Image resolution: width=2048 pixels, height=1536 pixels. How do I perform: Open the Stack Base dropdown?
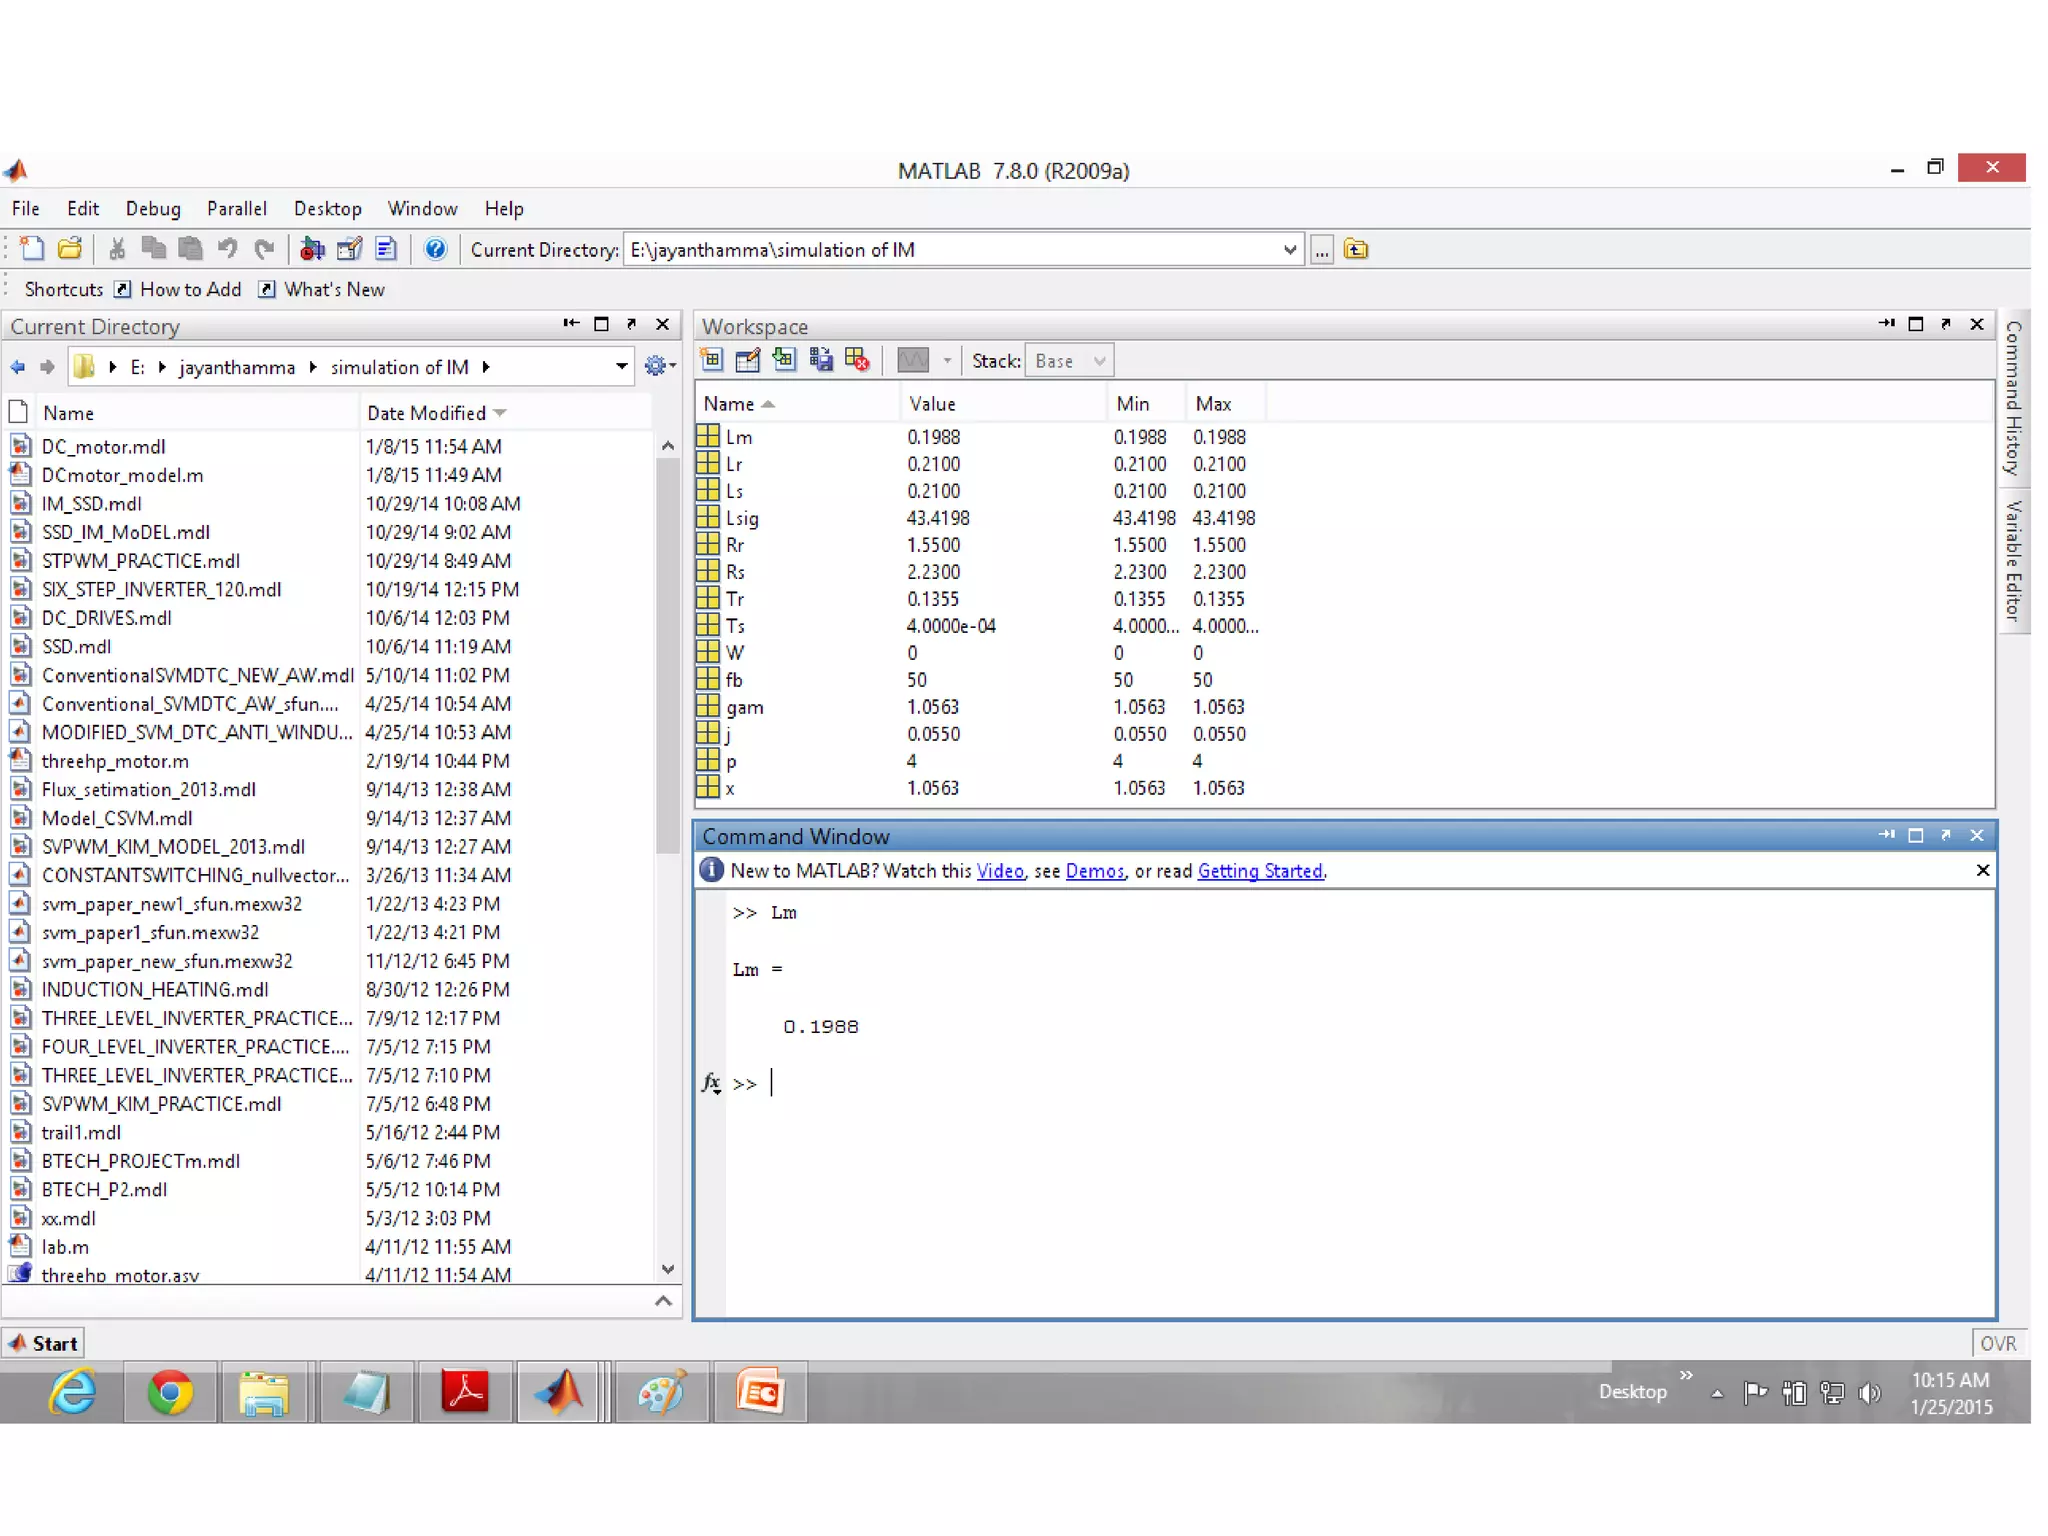(x=1070, y=361)
